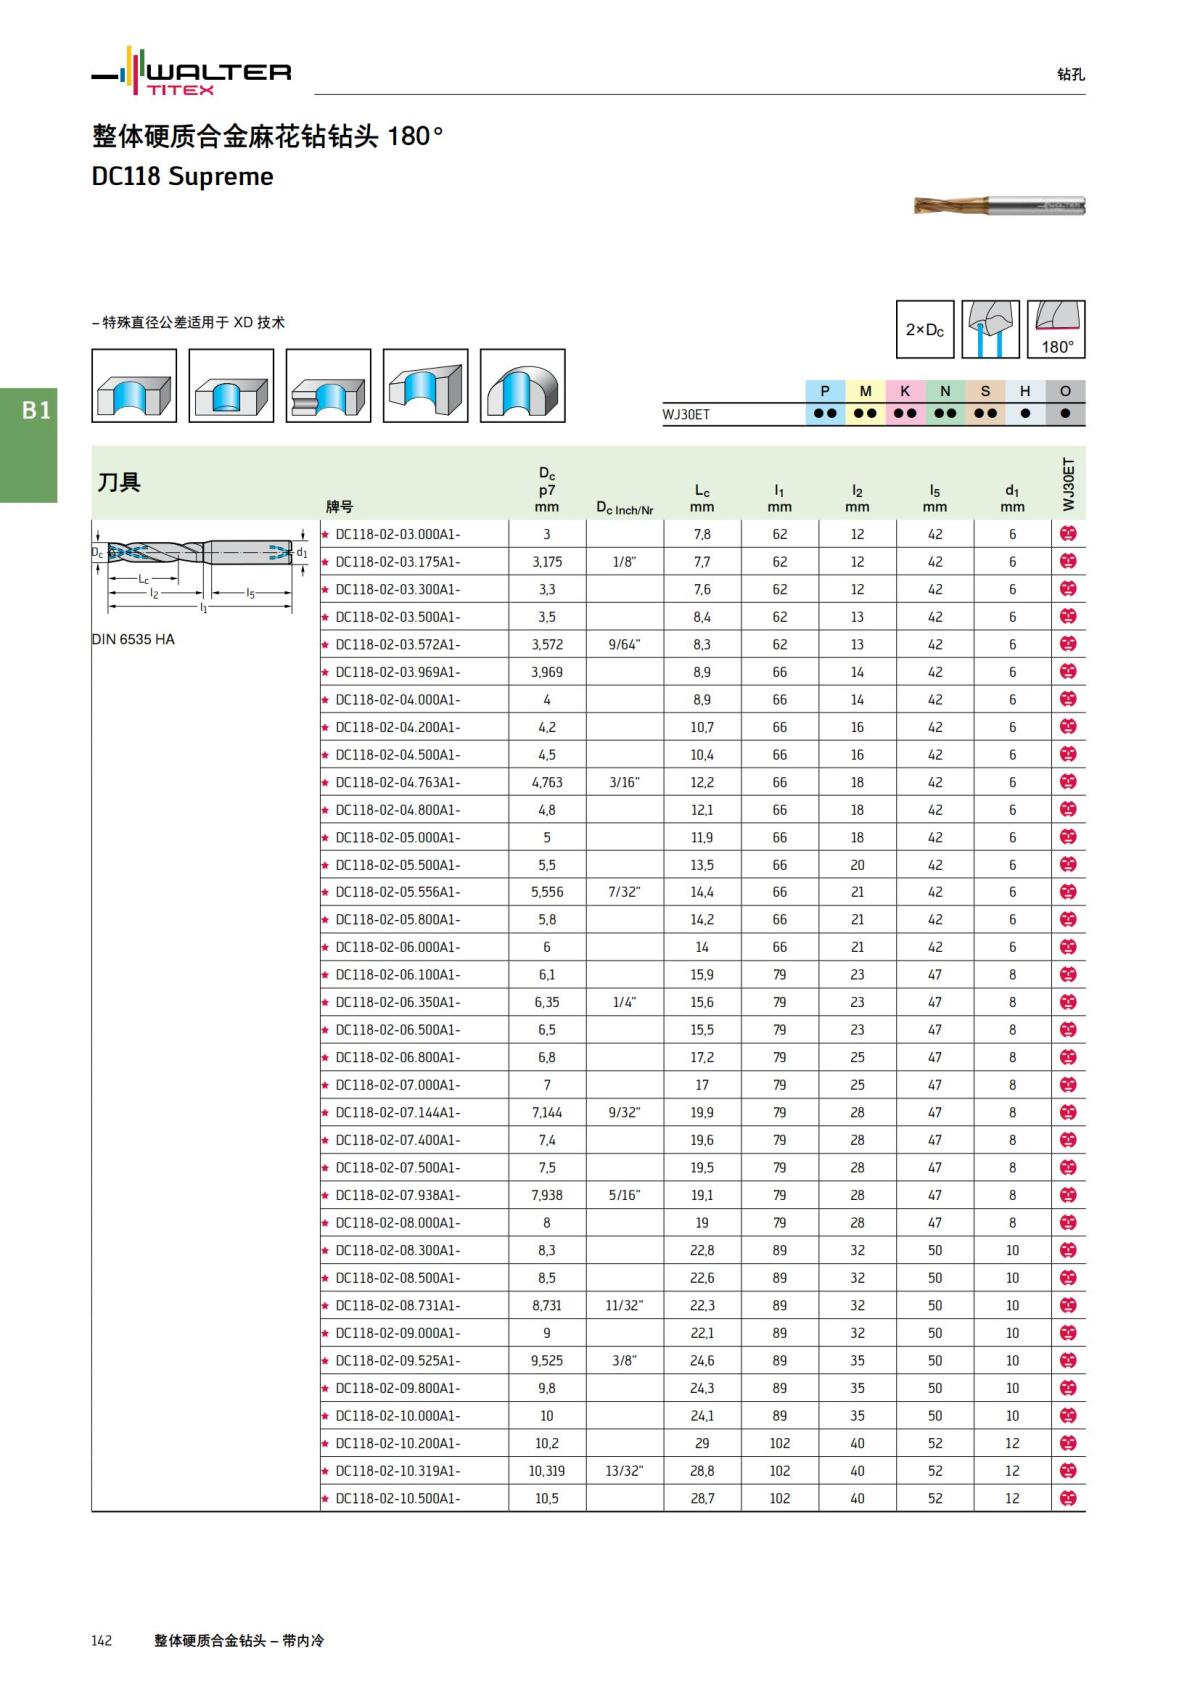Click the 7,938 diameter value

coord(547,1195)
